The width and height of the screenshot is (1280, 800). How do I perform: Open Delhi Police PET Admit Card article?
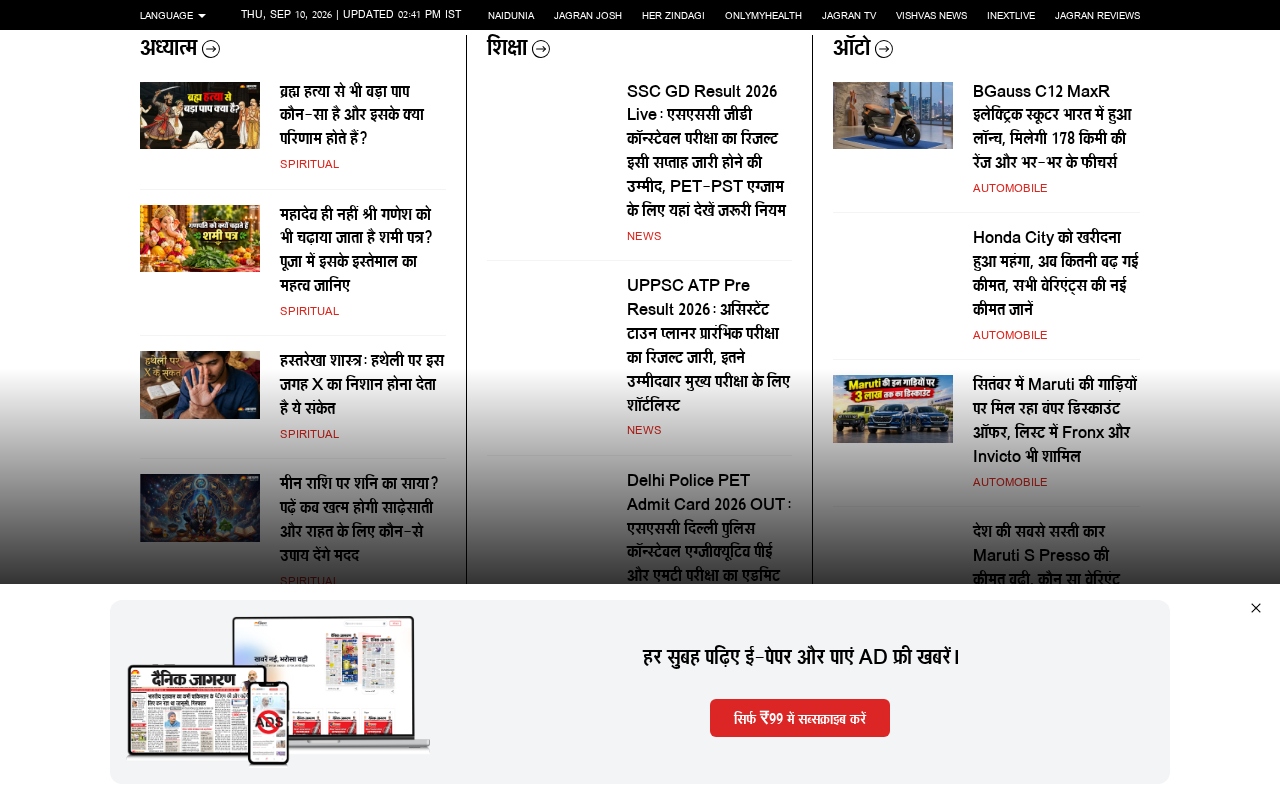pos(709,527)
